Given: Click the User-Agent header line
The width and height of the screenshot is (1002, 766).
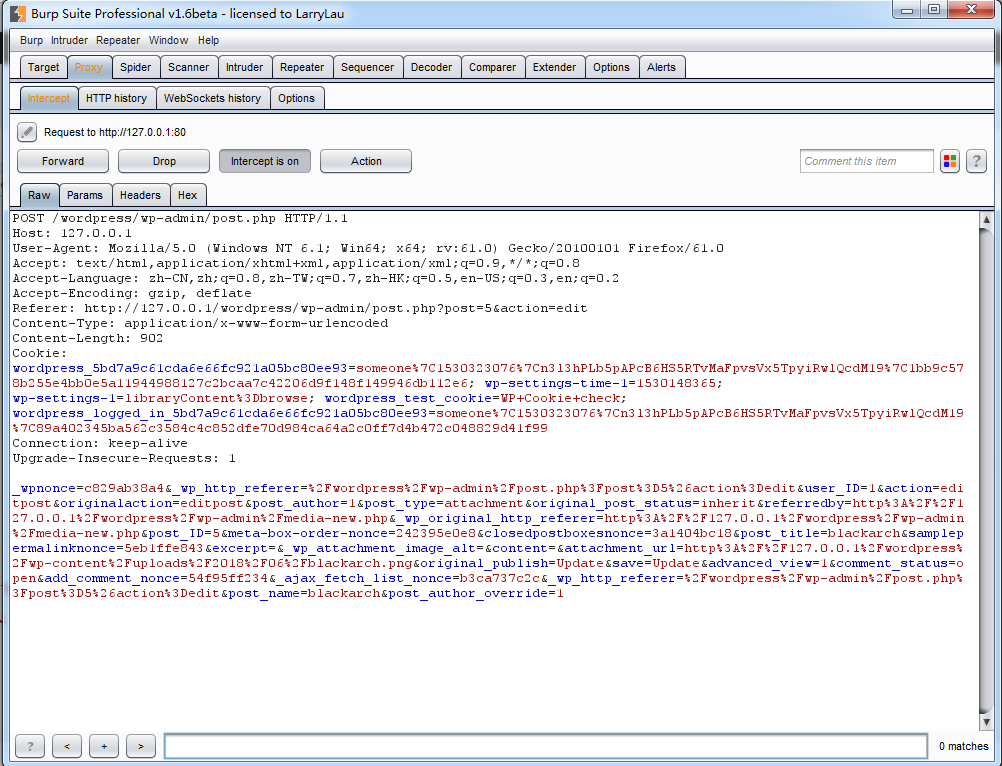Looking at the screenshot, I should coord(368,249).
